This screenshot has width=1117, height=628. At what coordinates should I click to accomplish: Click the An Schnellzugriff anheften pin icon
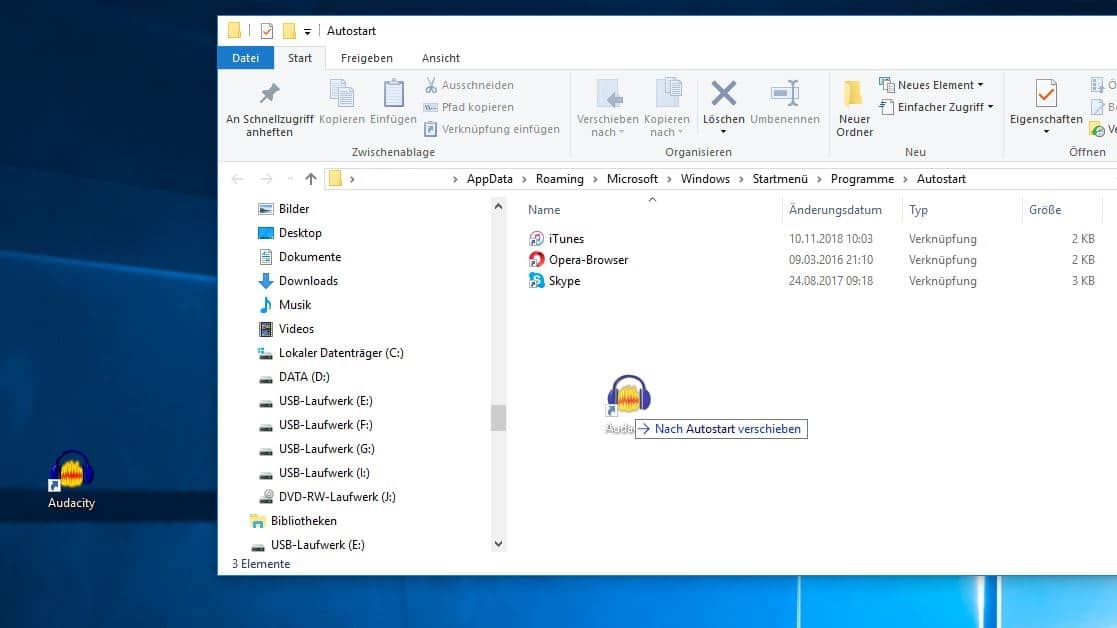click(x=268, y=95)
